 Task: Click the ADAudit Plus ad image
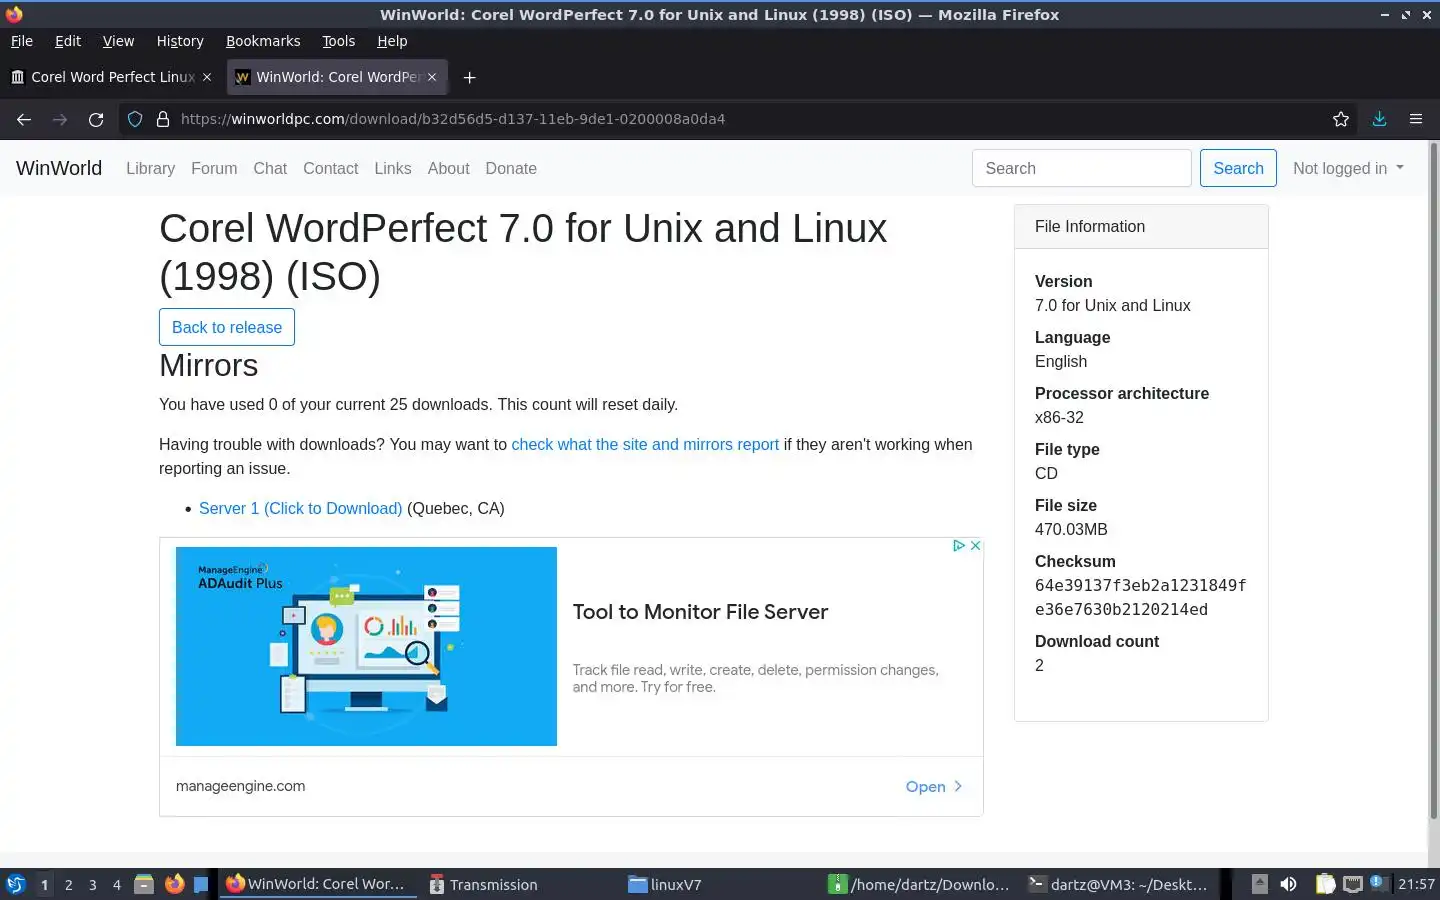[x=366, y=646]
